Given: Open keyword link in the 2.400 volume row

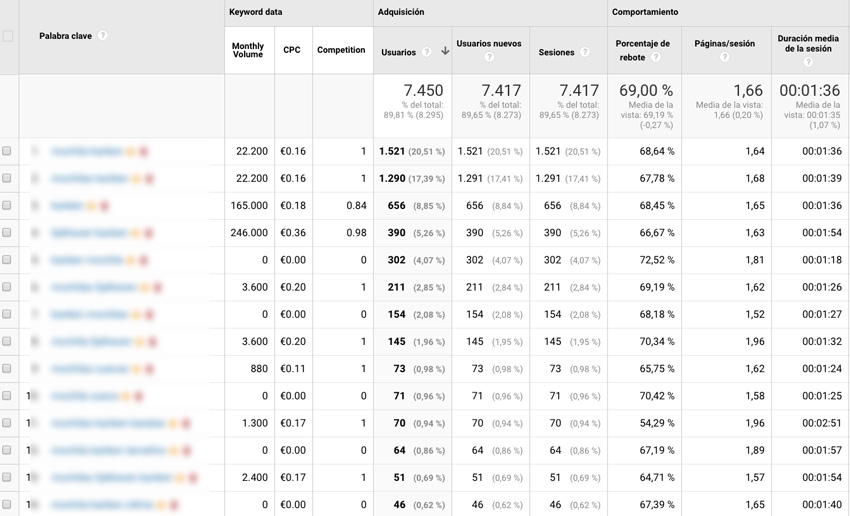Looking at the screenshot, I should click(x=111, y=478).
